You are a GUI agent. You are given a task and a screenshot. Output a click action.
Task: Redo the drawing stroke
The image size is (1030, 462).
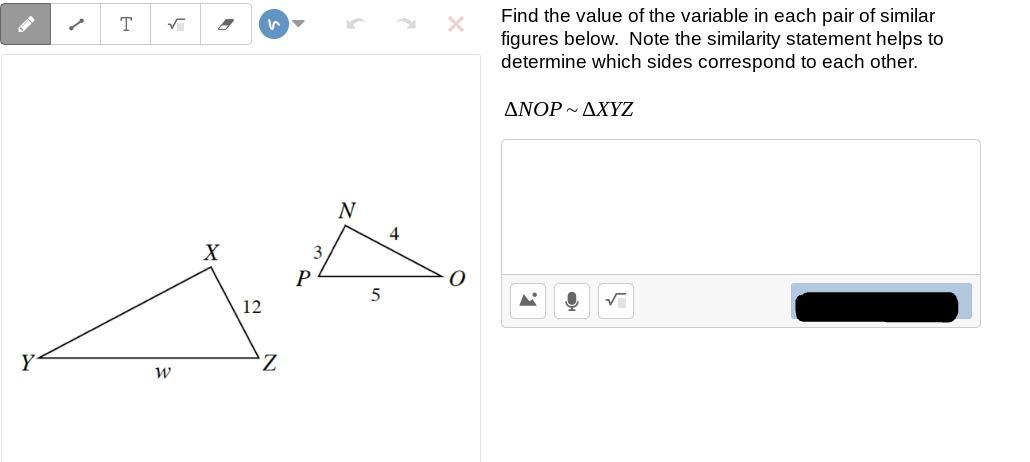point(405,24)
